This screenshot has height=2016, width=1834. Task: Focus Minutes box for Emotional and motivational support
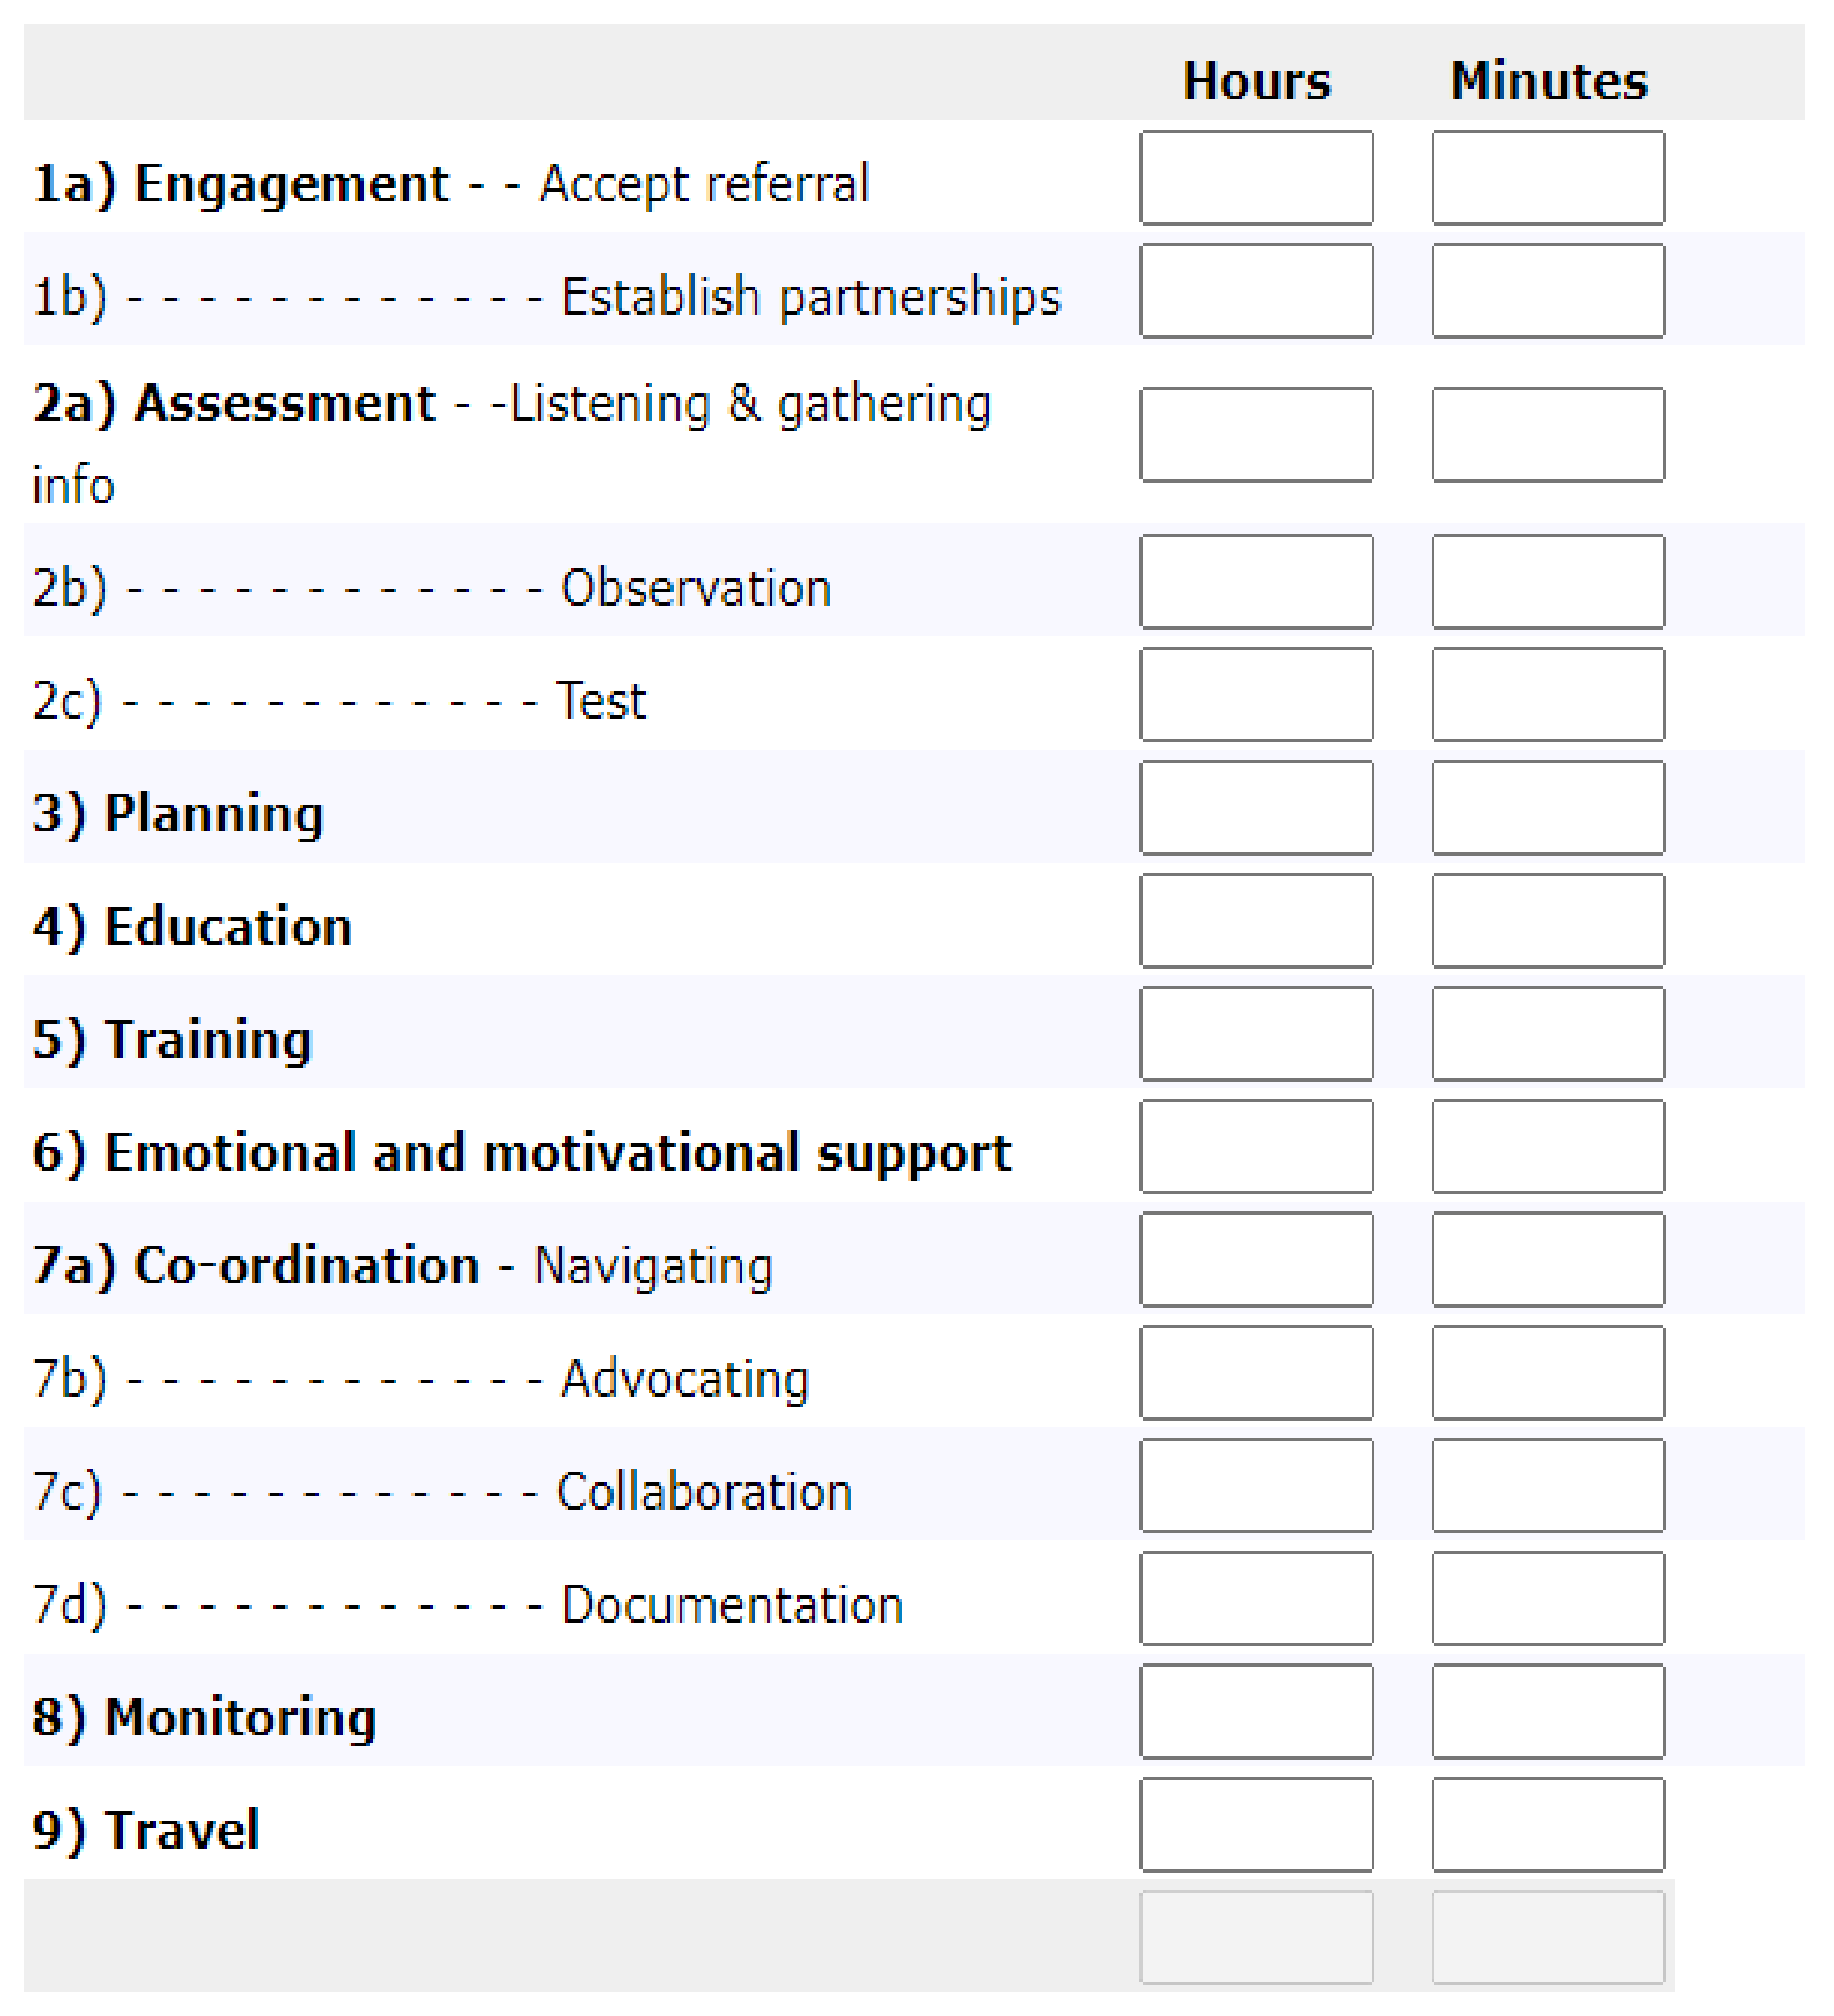(x=1548, y=1147)
